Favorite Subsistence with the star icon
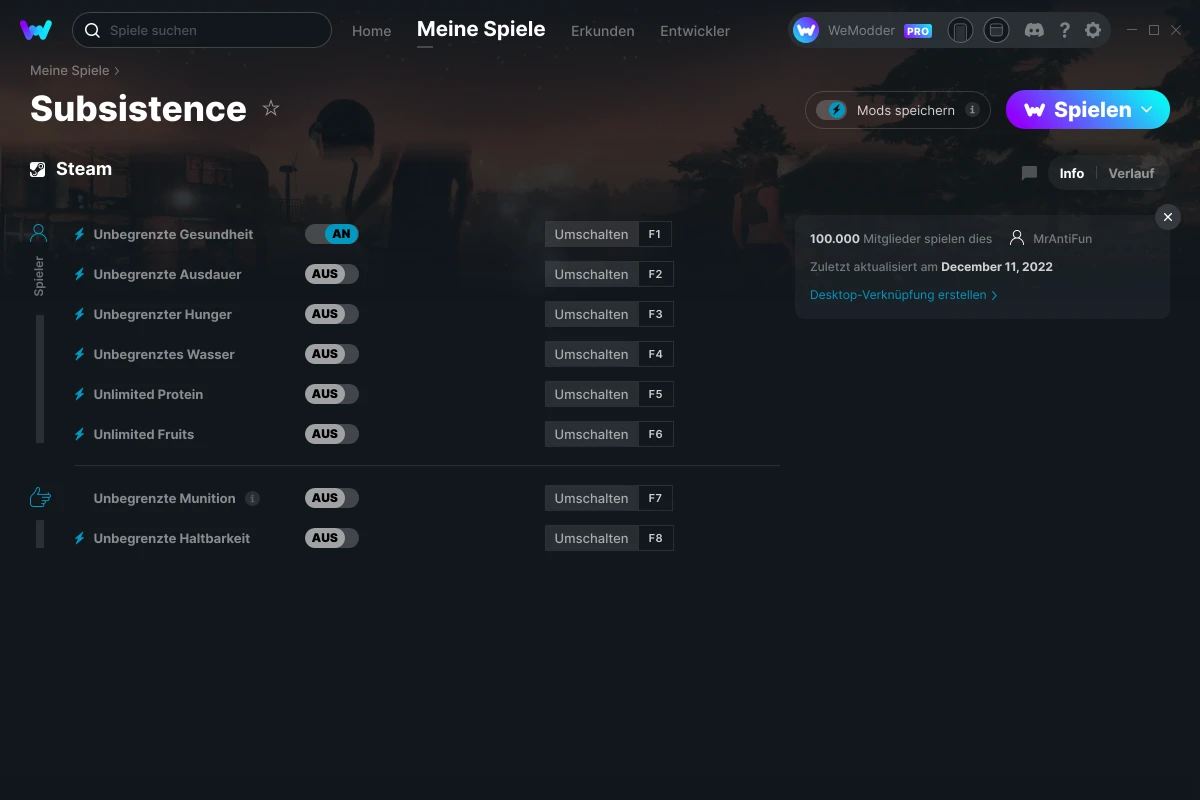This screenshot has height=800, width=1200. click(x=271, y=108)
